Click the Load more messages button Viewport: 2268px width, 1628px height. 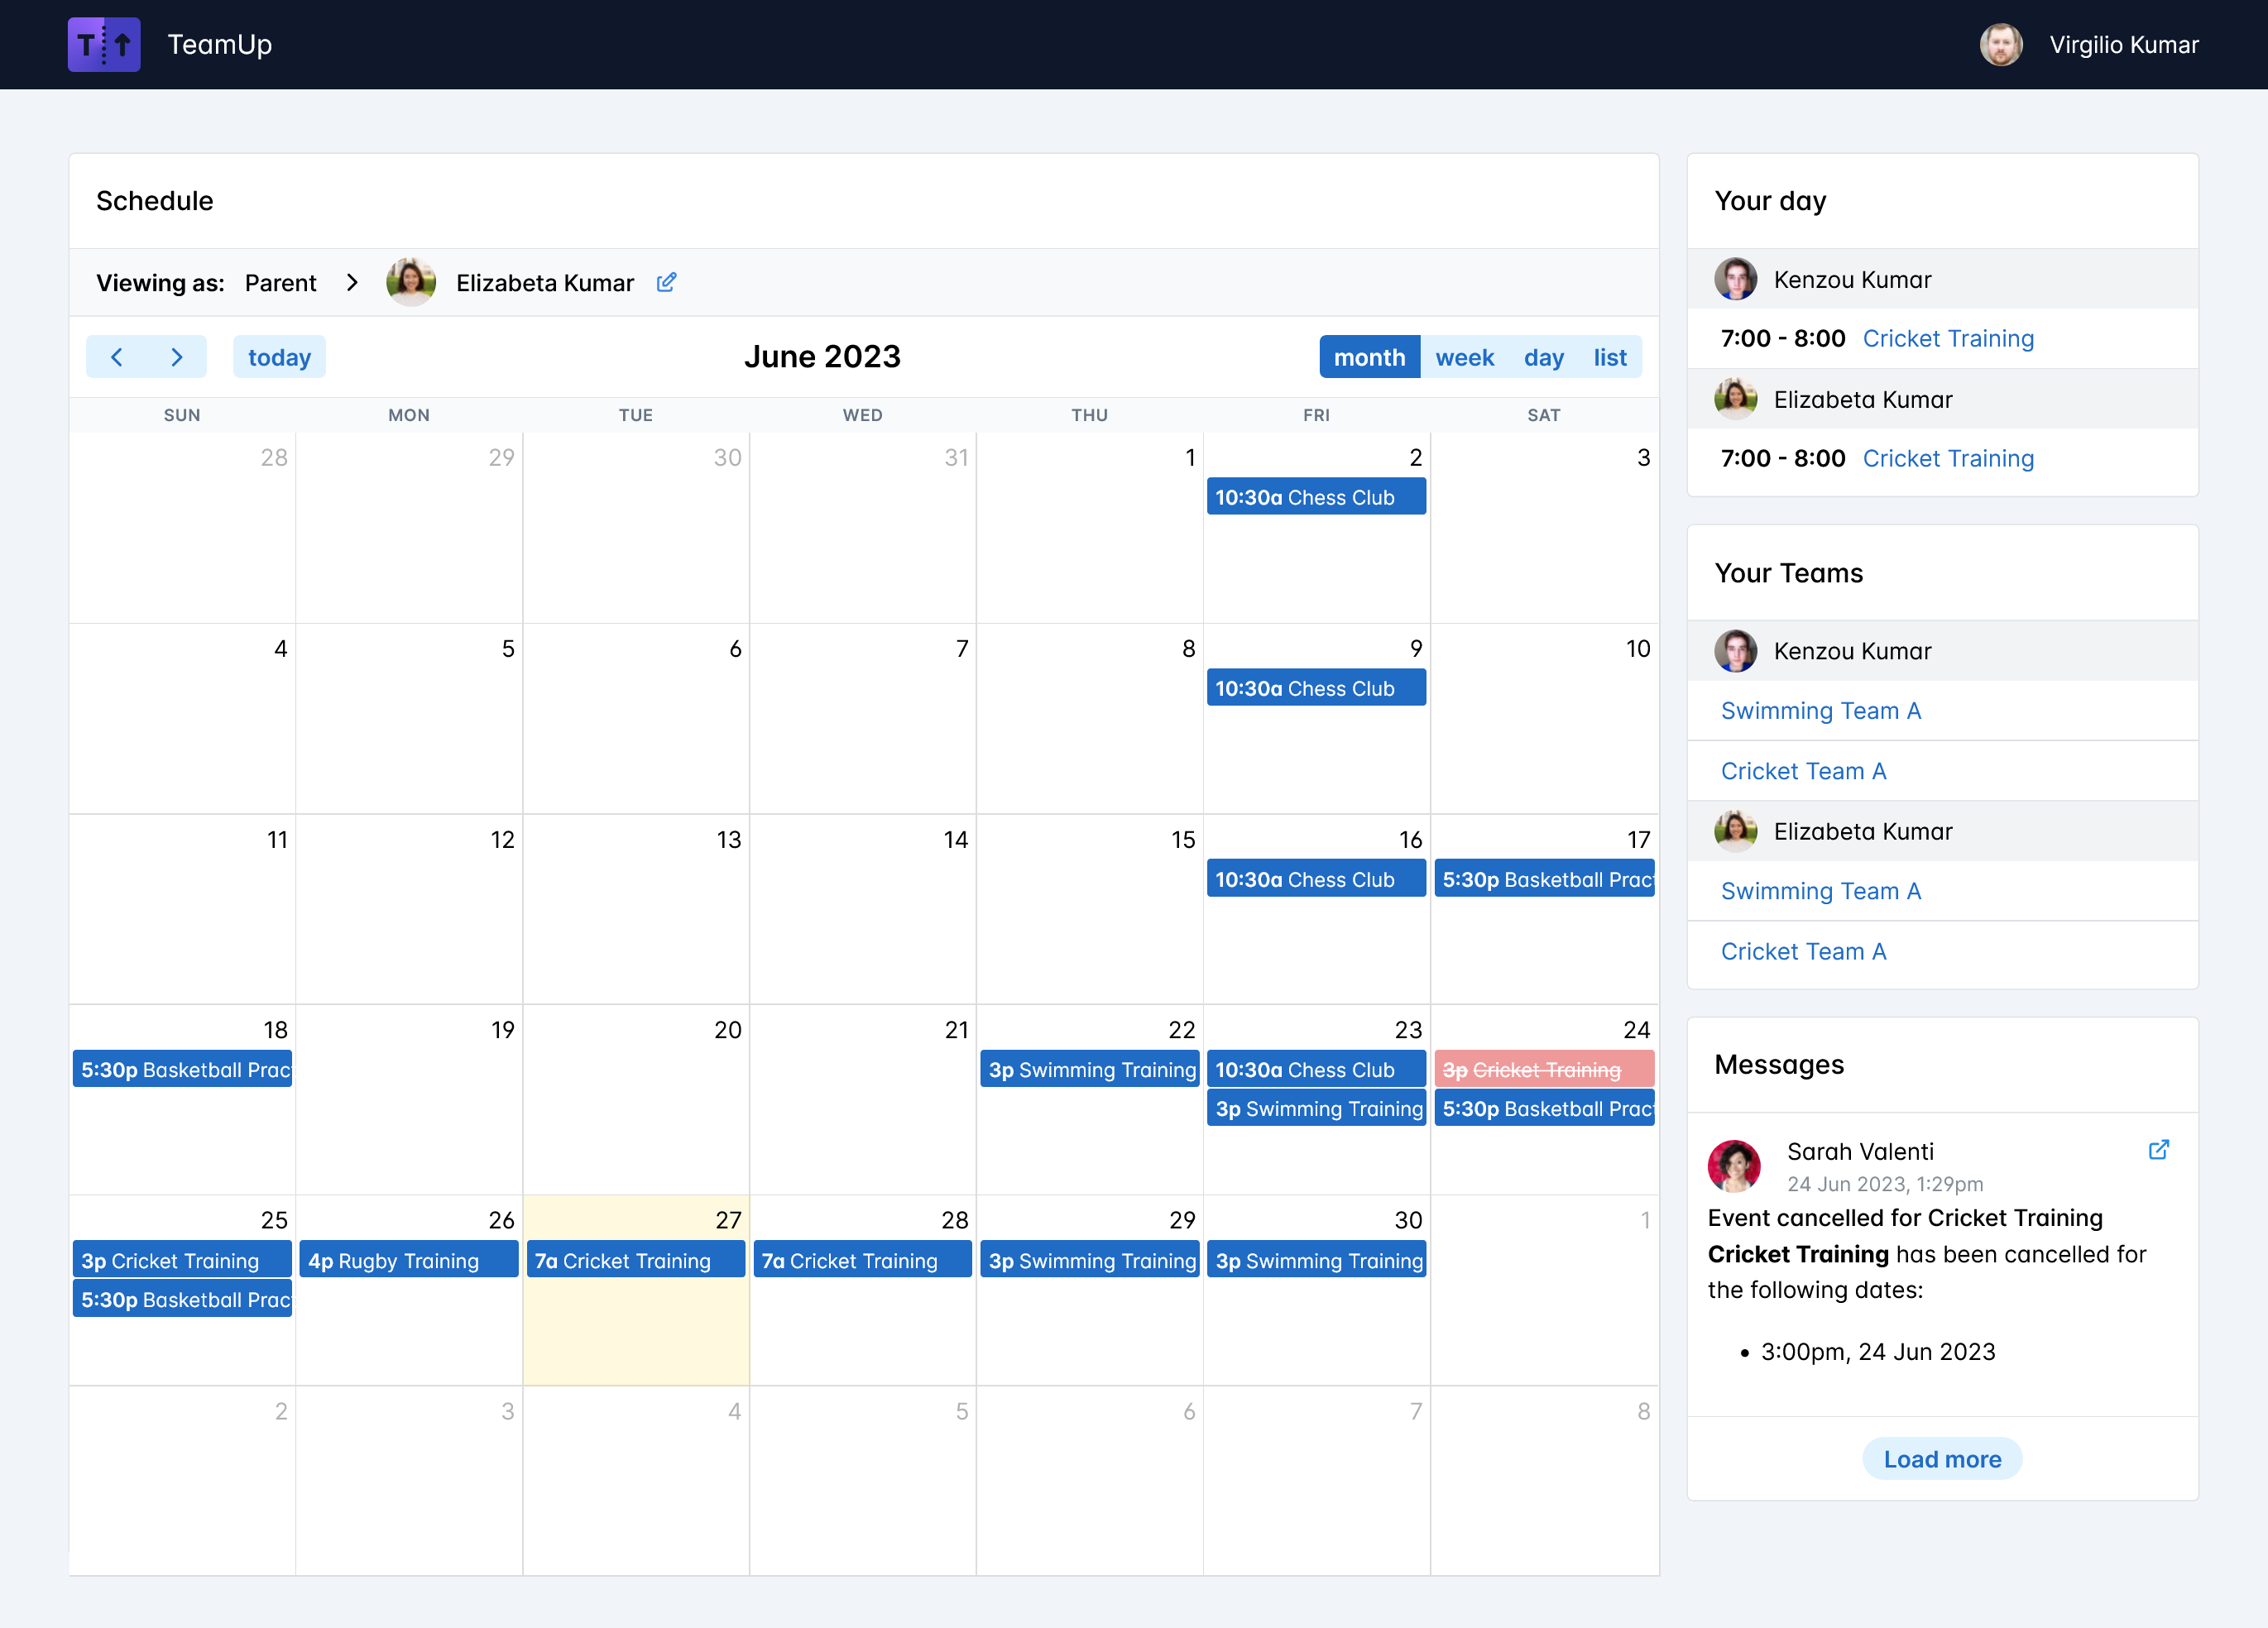[x=1941, y=1459]
